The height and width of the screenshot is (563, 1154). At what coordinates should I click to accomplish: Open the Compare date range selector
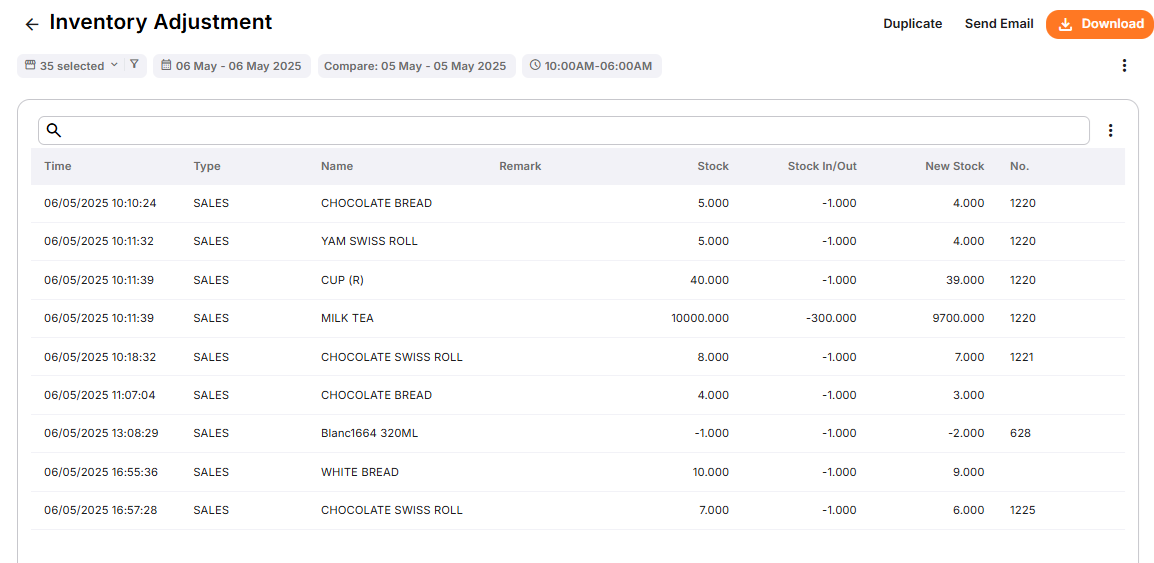pos(415,66)
